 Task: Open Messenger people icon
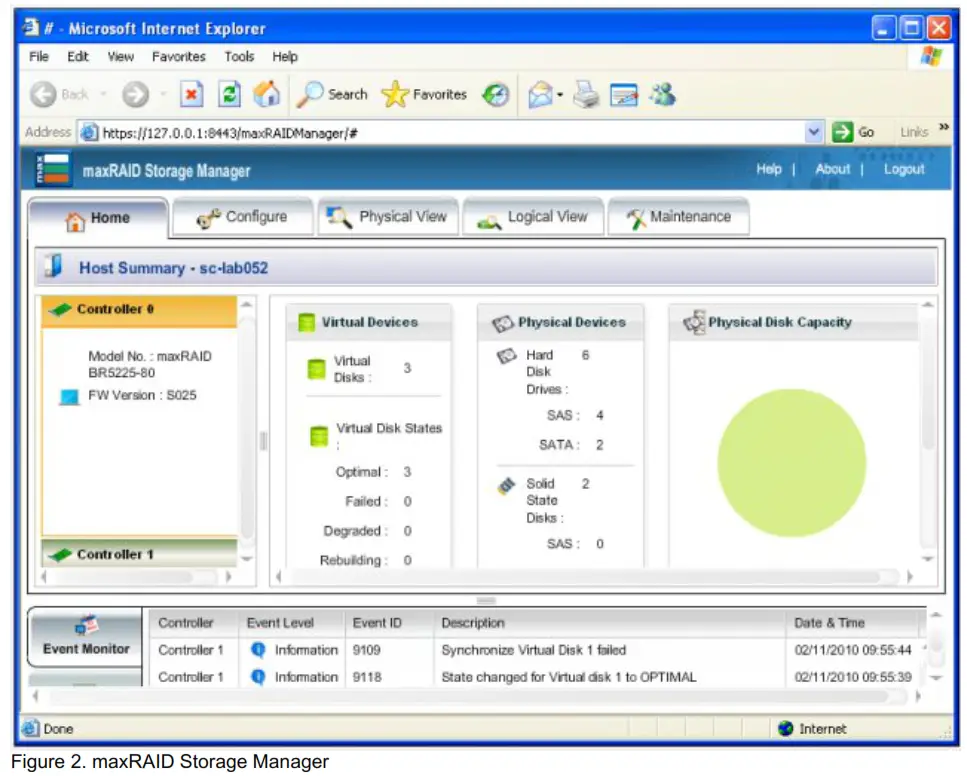pos(663,94)
